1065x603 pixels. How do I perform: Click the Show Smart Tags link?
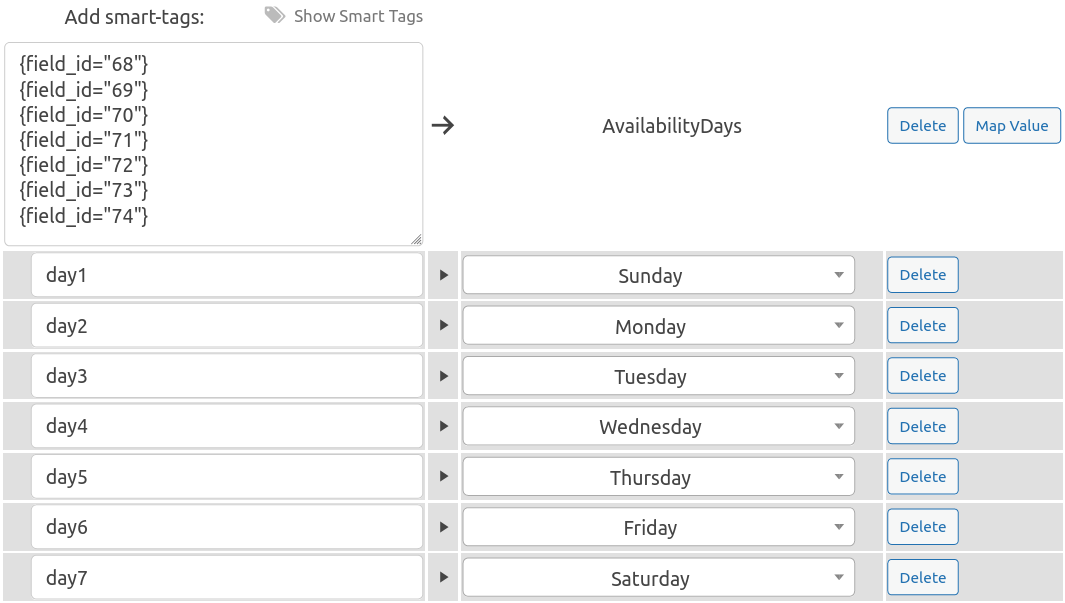358,16
